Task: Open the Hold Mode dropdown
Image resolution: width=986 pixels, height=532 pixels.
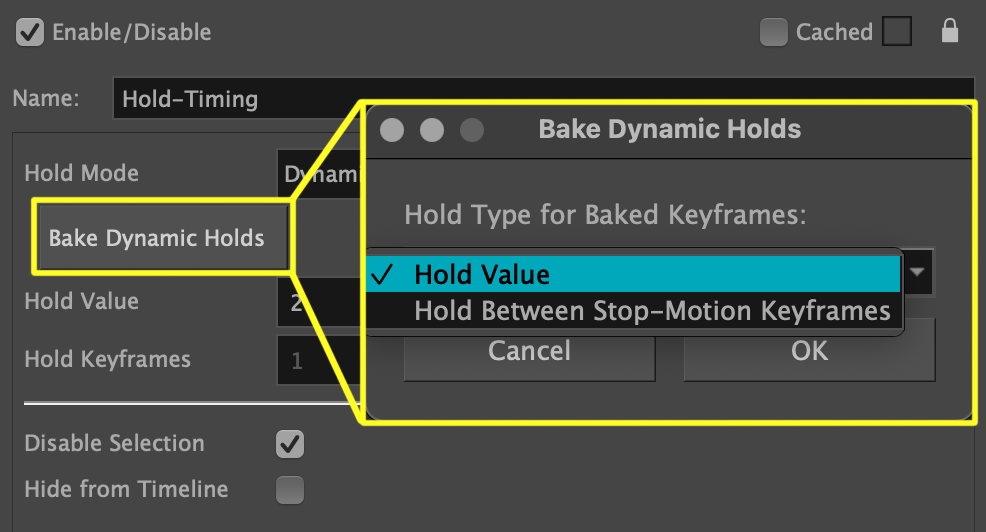Action: point(318,175)
